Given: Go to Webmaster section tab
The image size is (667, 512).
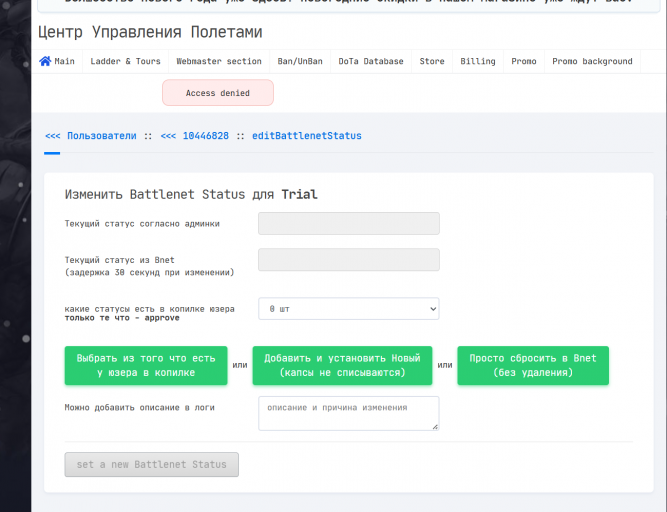Looking at the screenshot, I should click(x=219, y=61).
